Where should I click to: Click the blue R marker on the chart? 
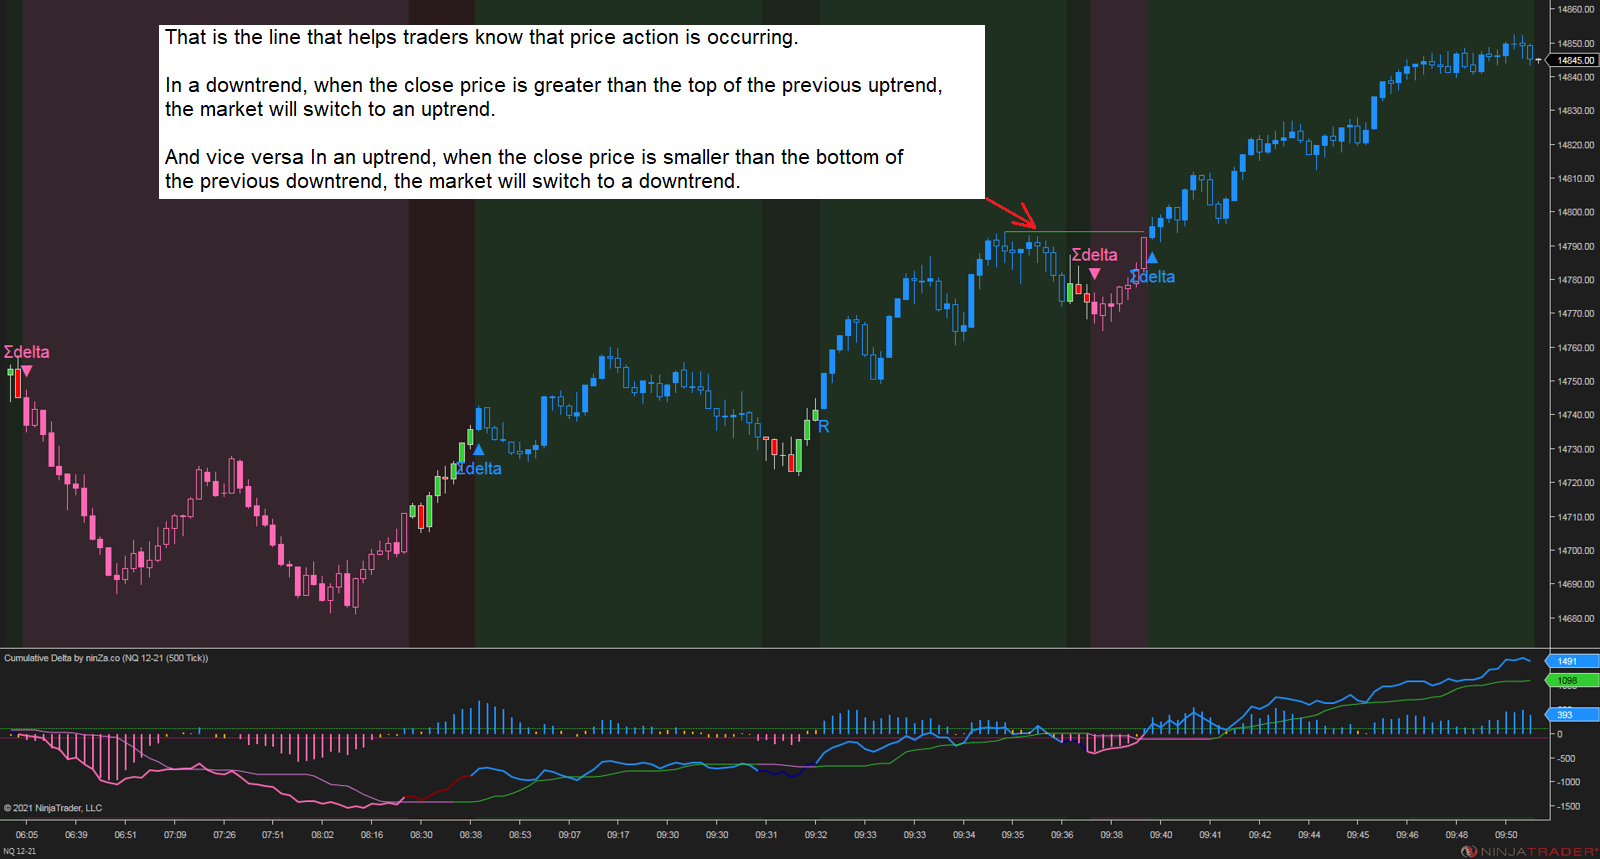click(x=824, y=427)
